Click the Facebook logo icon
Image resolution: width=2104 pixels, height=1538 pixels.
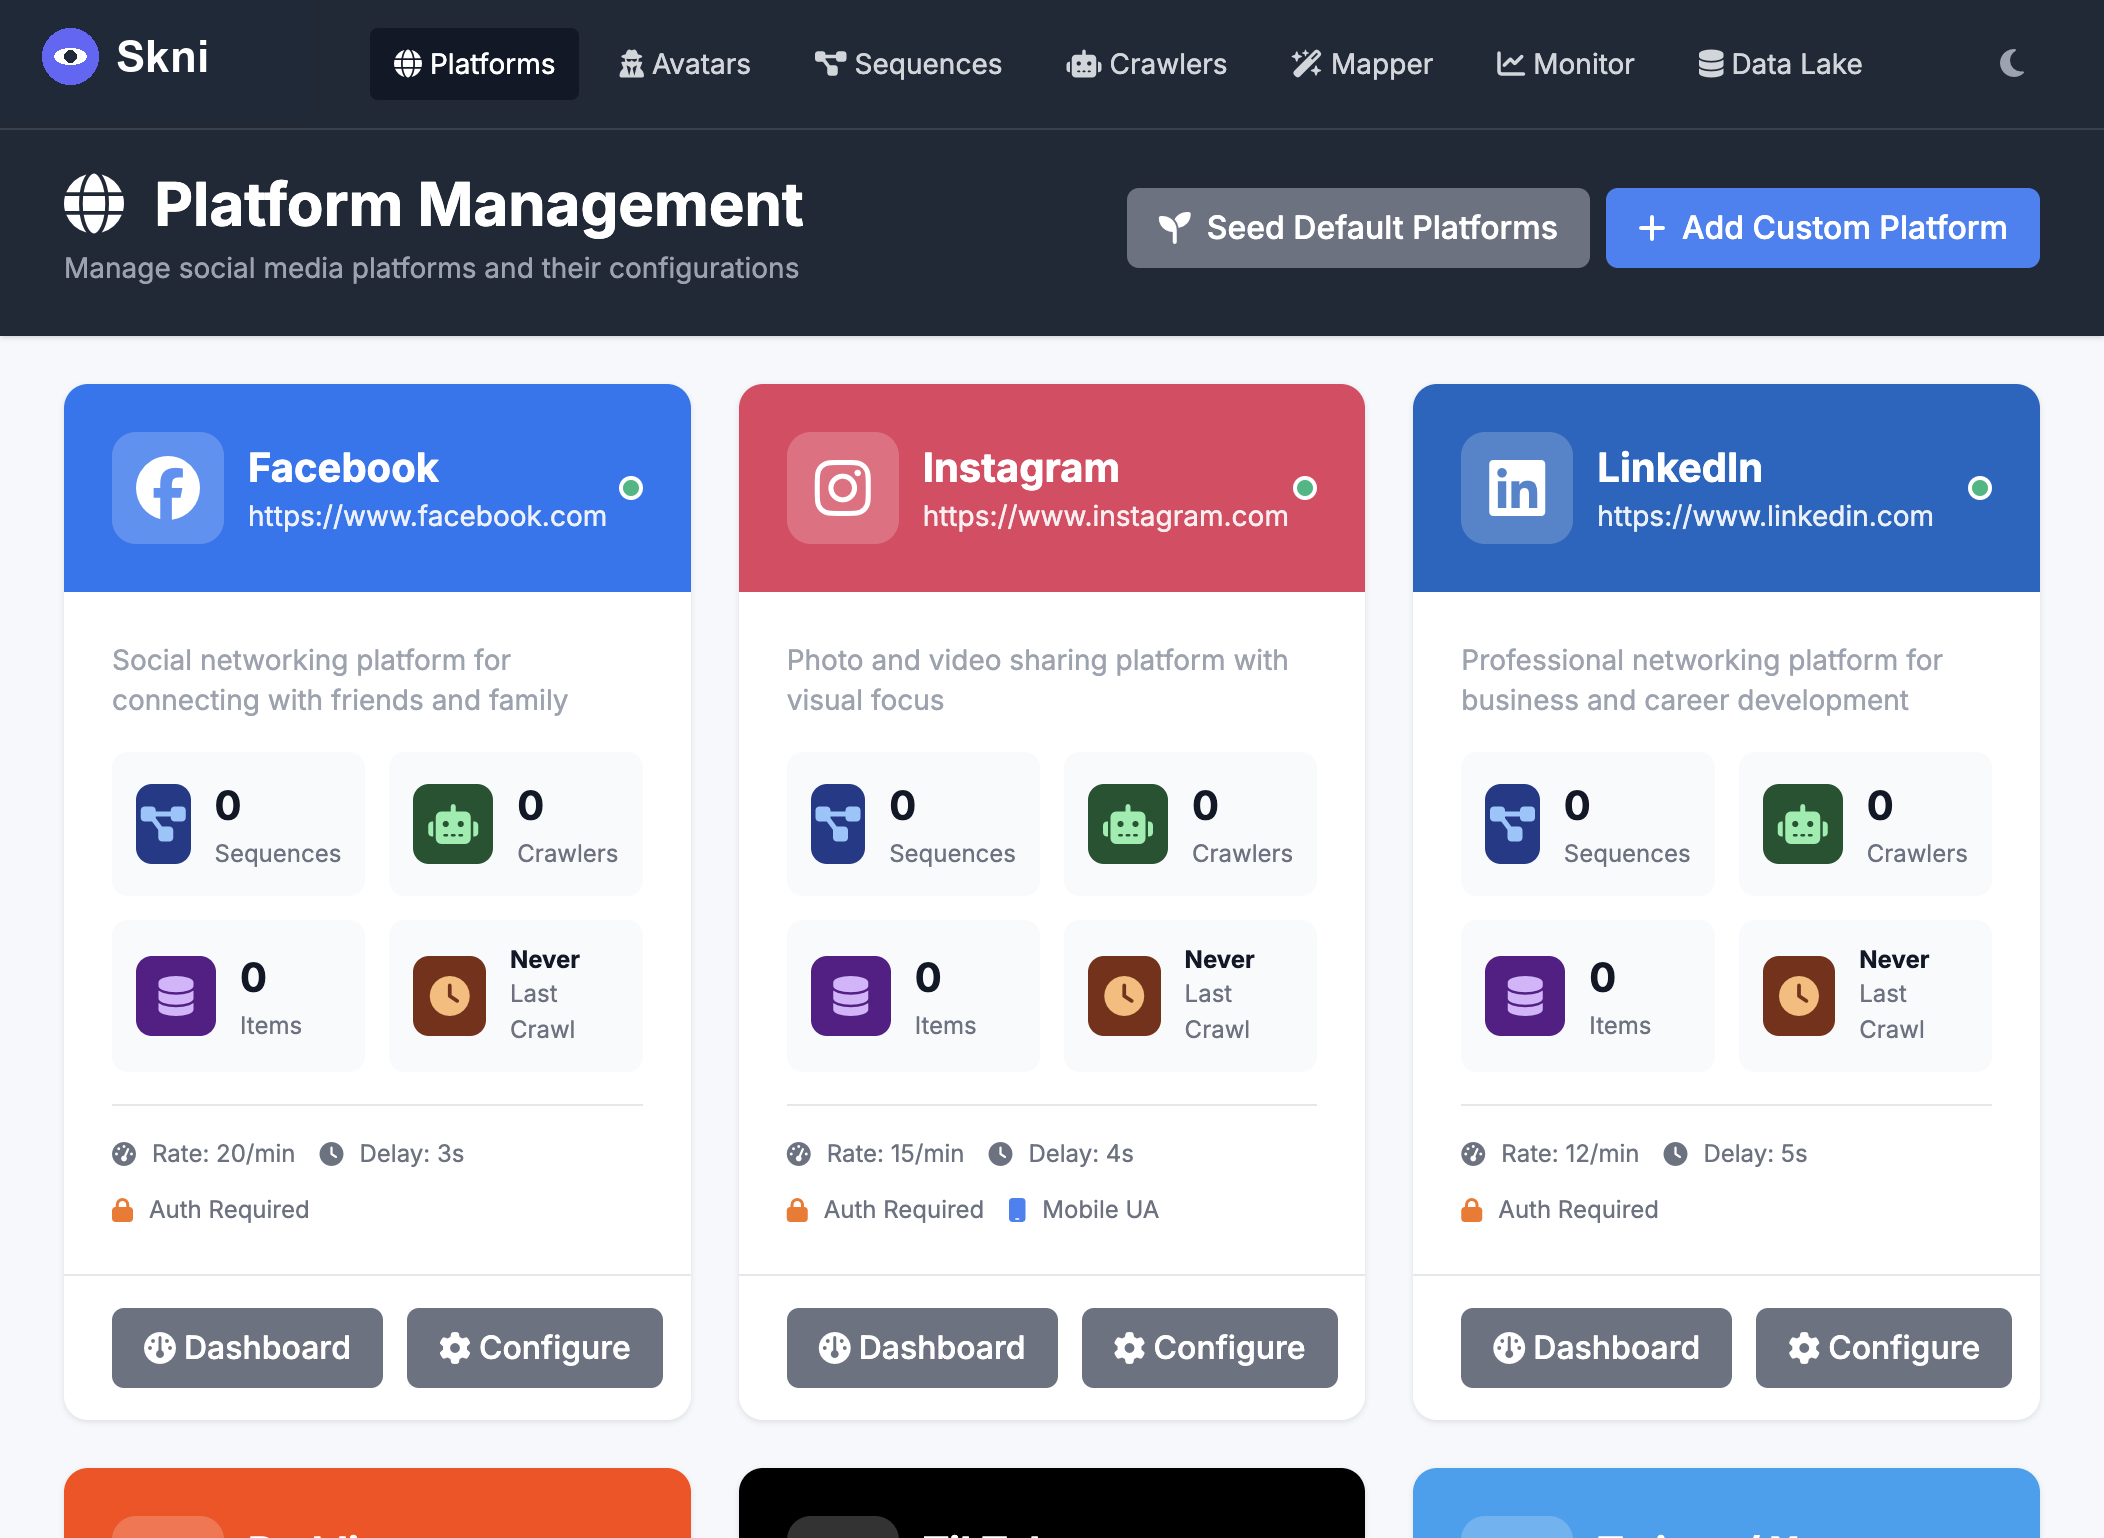[168, 488]
